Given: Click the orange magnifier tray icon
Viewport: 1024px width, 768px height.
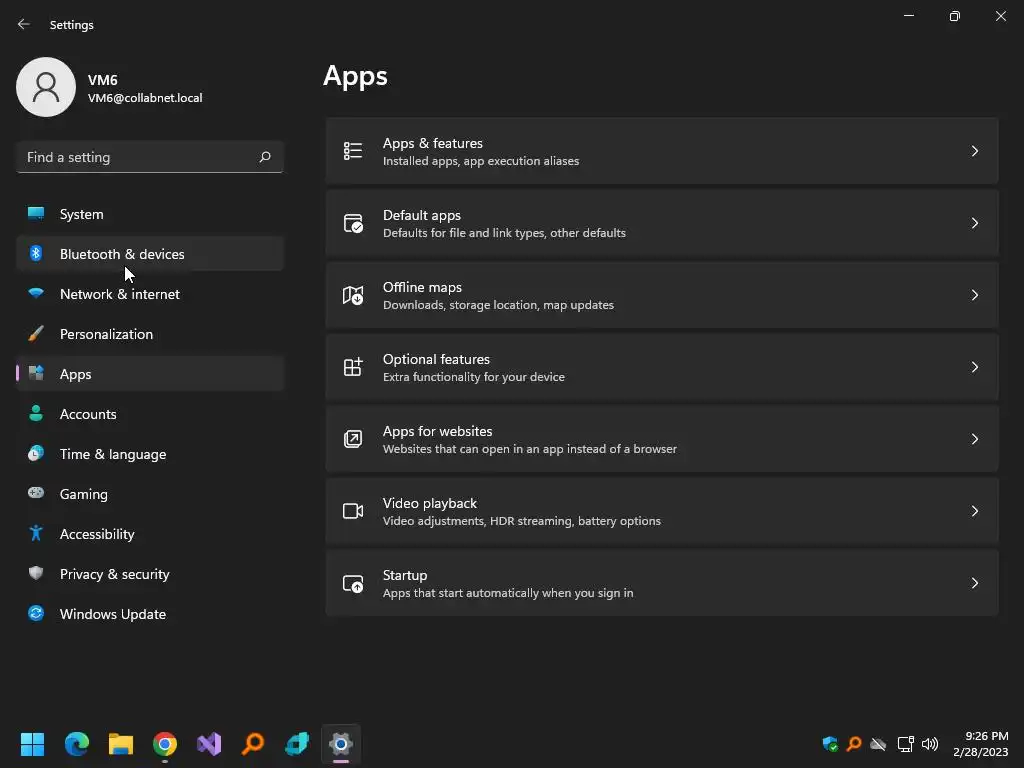Looking at the screenshot, I should pos(854,744).
